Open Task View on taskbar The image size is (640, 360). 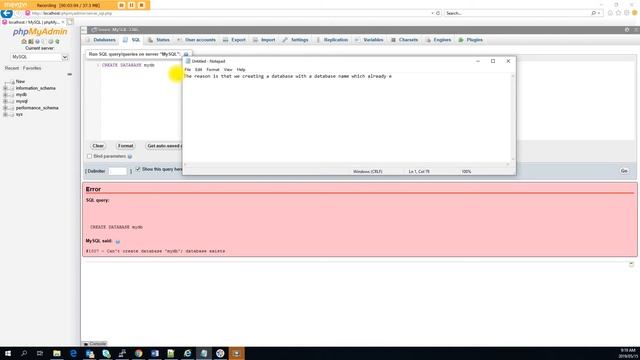point(40,353)
